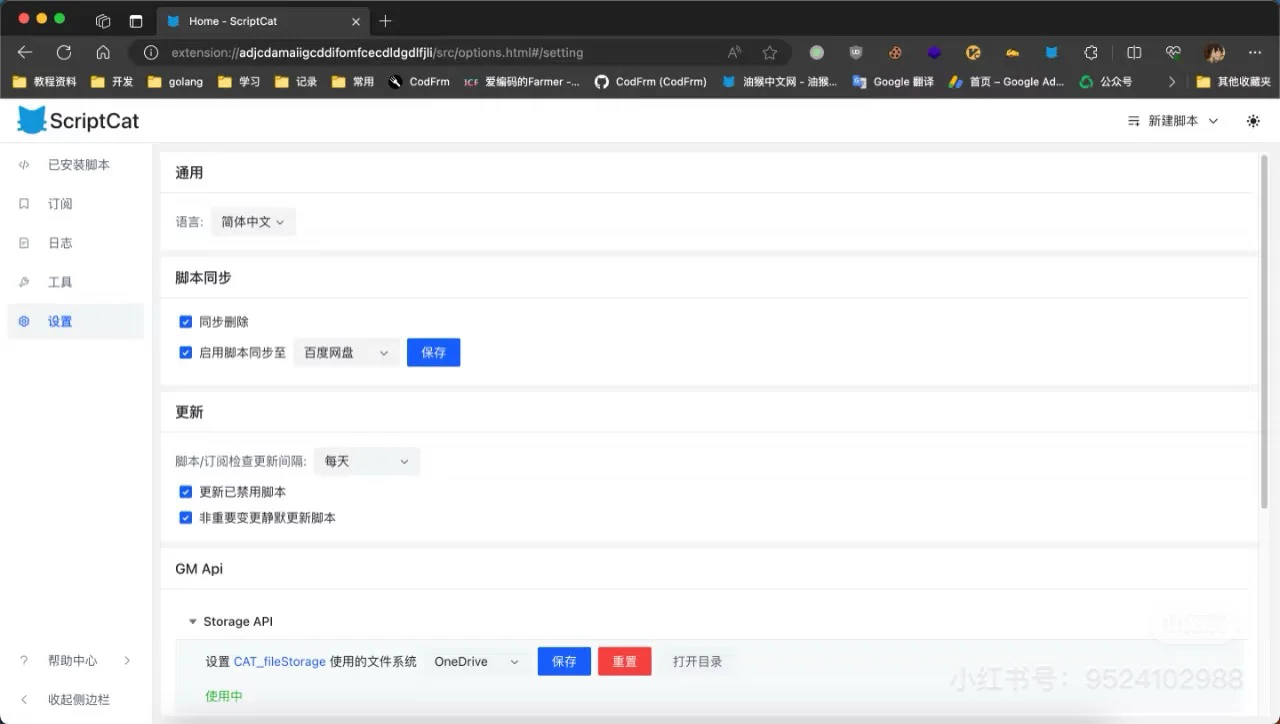Open the 公众号 bookmark
This screenshot has width=1280, height=724.
1106,82
